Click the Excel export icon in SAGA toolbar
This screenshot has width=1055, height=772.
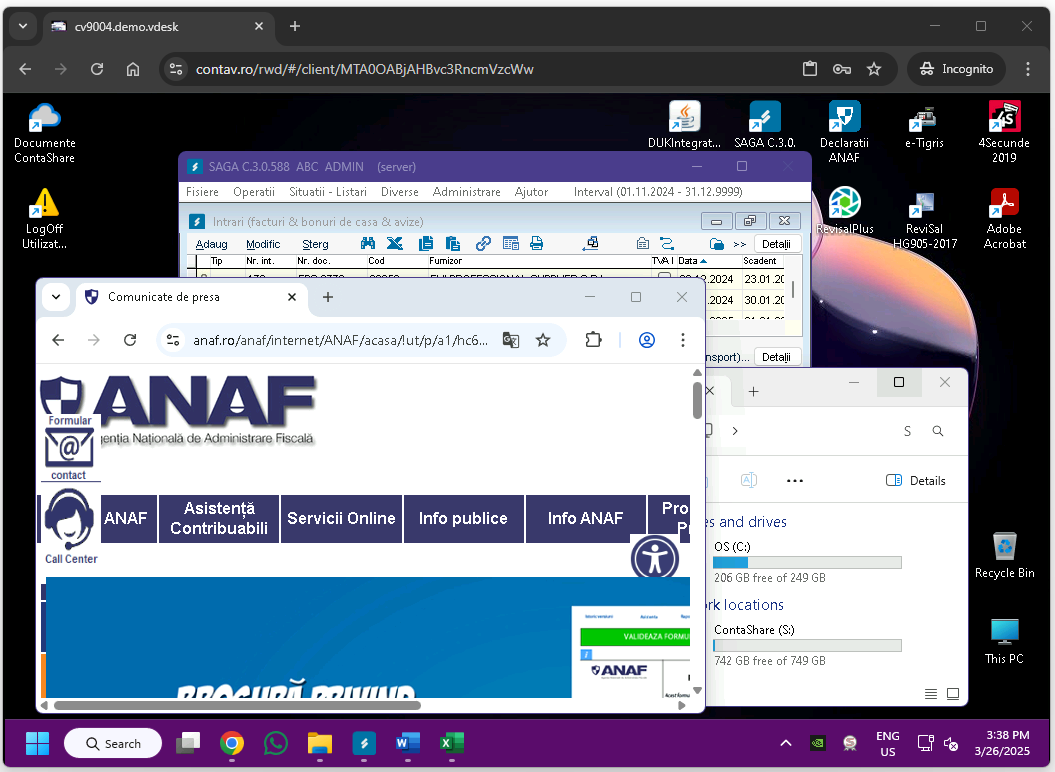[x=395, y=243]
